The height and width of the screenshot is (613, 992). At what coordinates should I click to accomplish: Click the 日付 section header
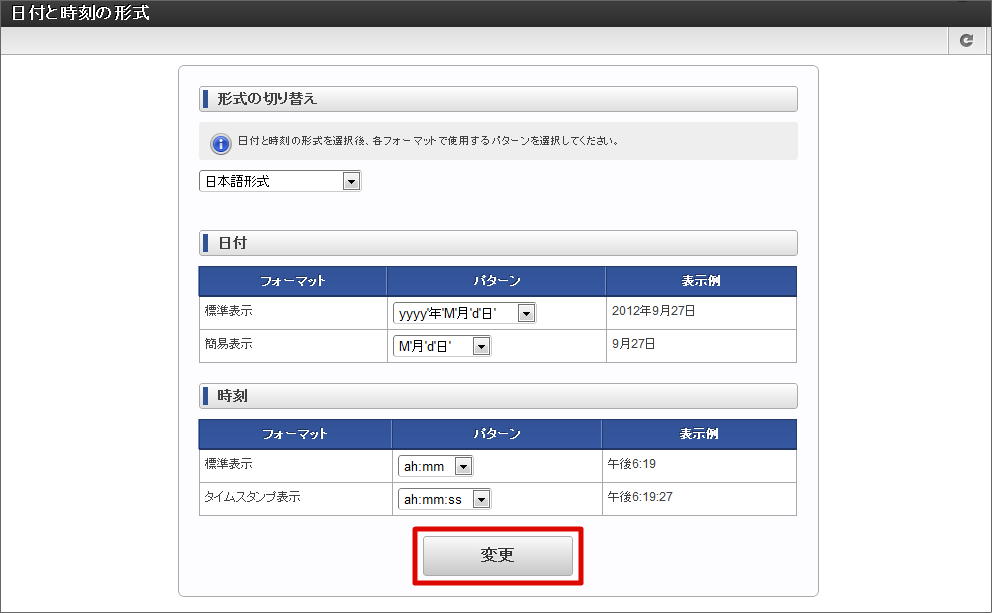point(498,243)
